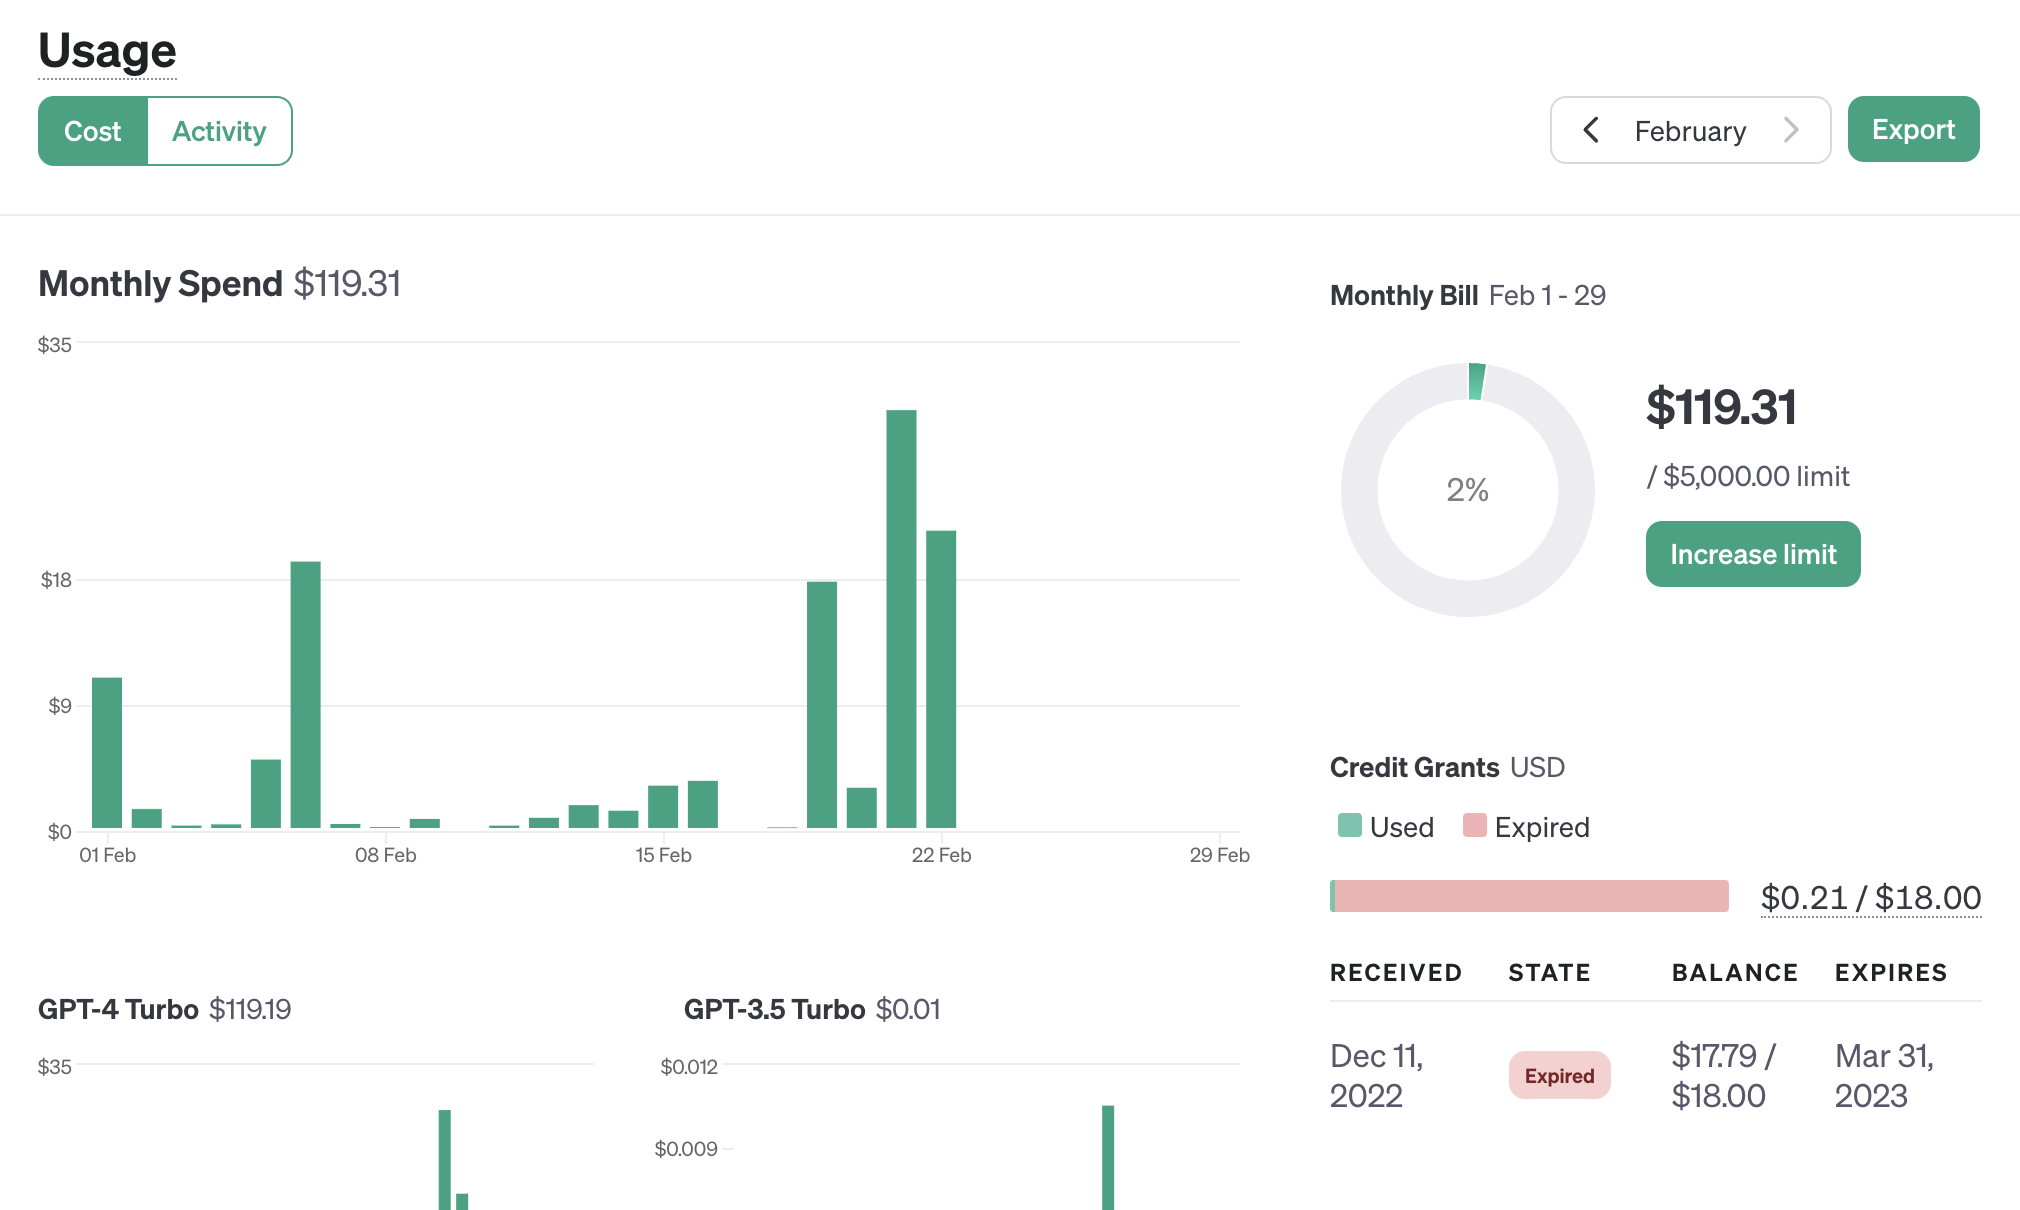The image size is (2020, 1210).
Task: Switch to the Activity tab
Action: tap(219, 131)
